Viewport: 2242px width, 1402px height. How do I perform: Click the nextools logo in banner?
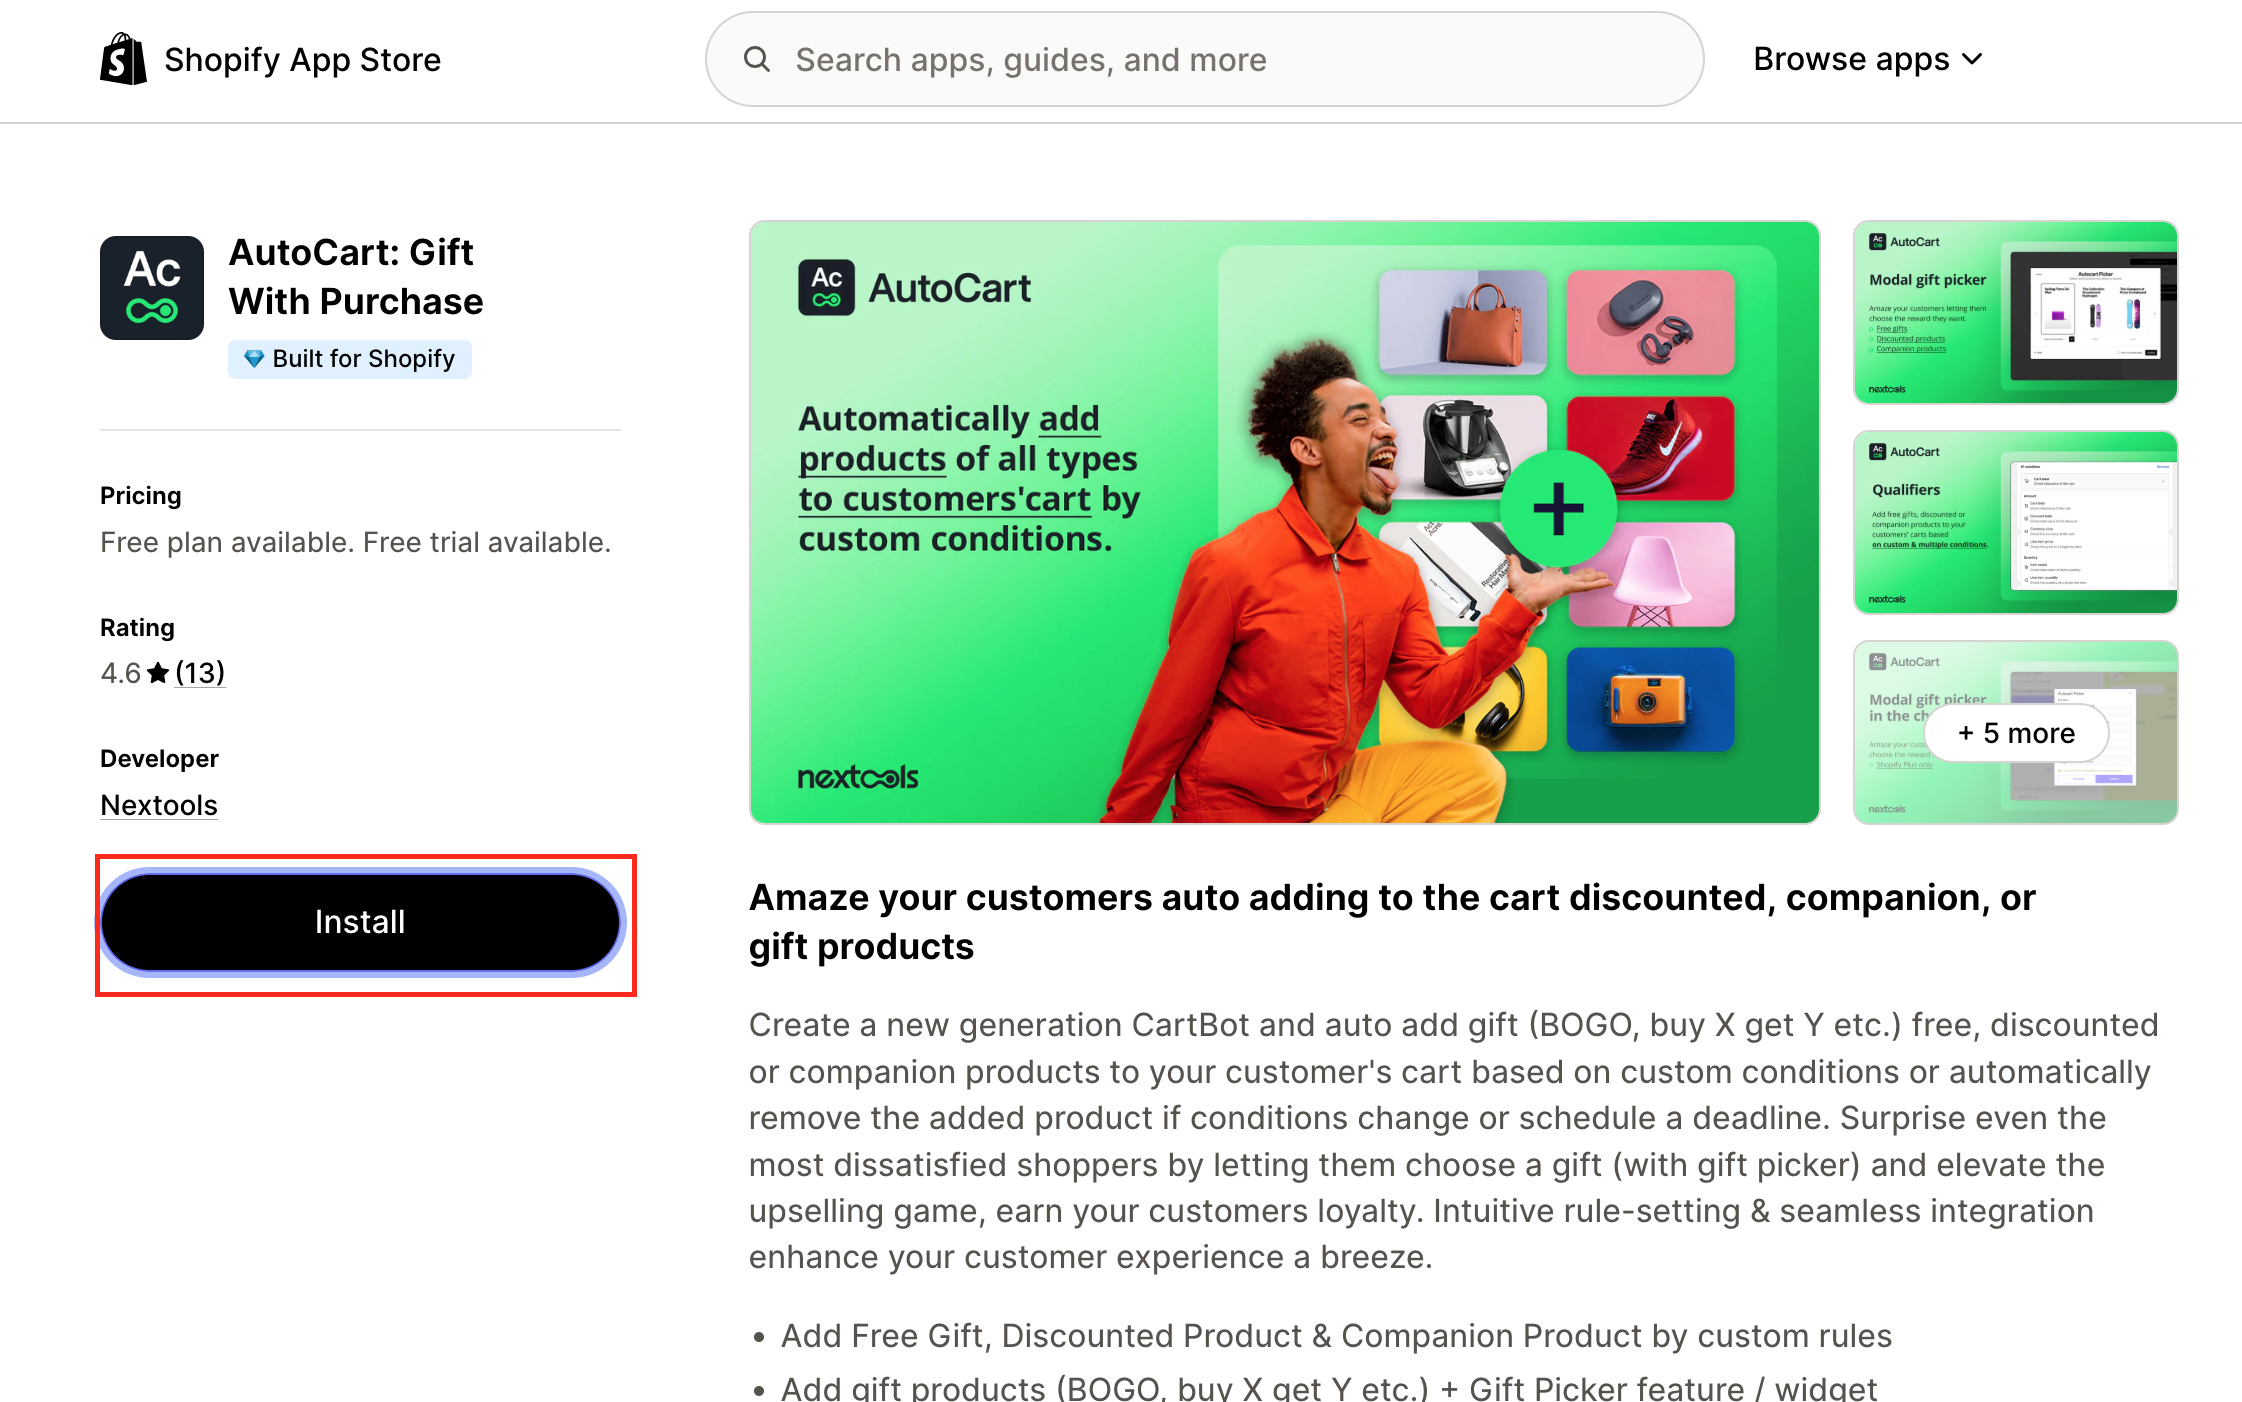(858, 777)
